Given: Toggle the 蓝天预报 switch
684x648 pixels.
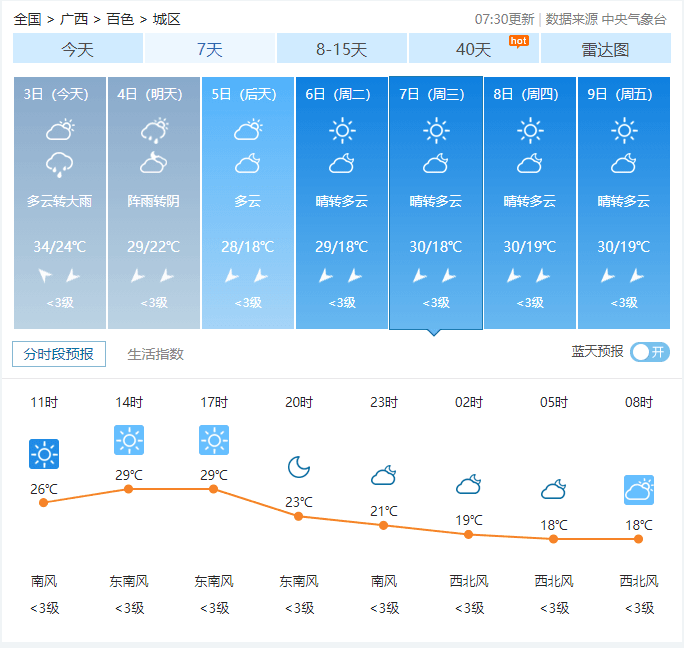Looking at the screenshot, I should [650, 352].
